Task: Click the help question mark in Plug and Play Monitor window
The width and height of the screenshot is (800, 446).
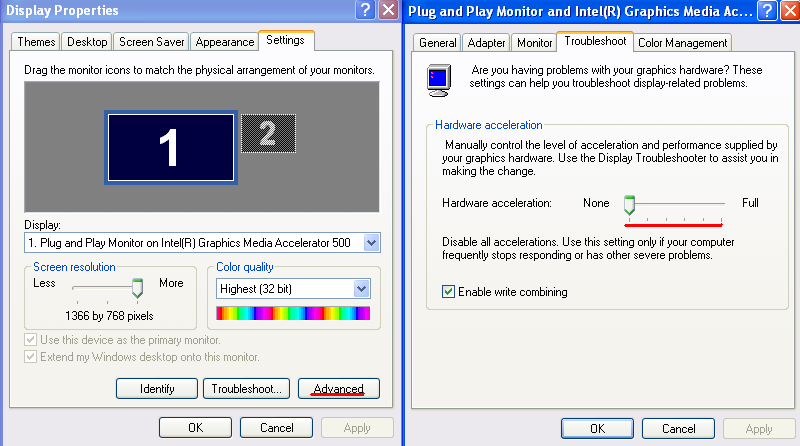Action: coord(767,11)
